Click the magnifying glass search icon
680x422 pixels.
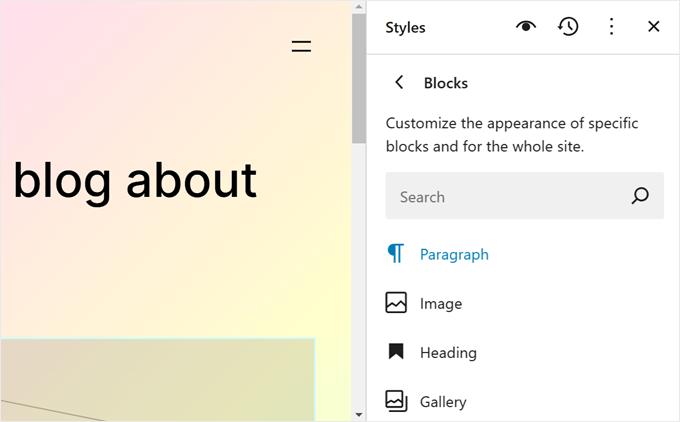point(640,197)
